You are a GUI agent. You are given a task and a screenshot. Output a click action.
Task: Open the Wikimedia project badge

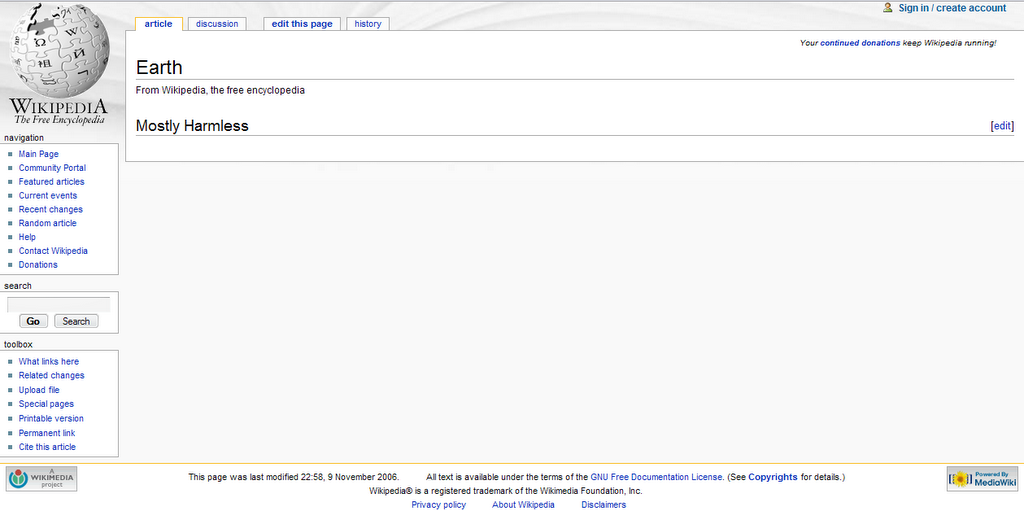[42, 479]
